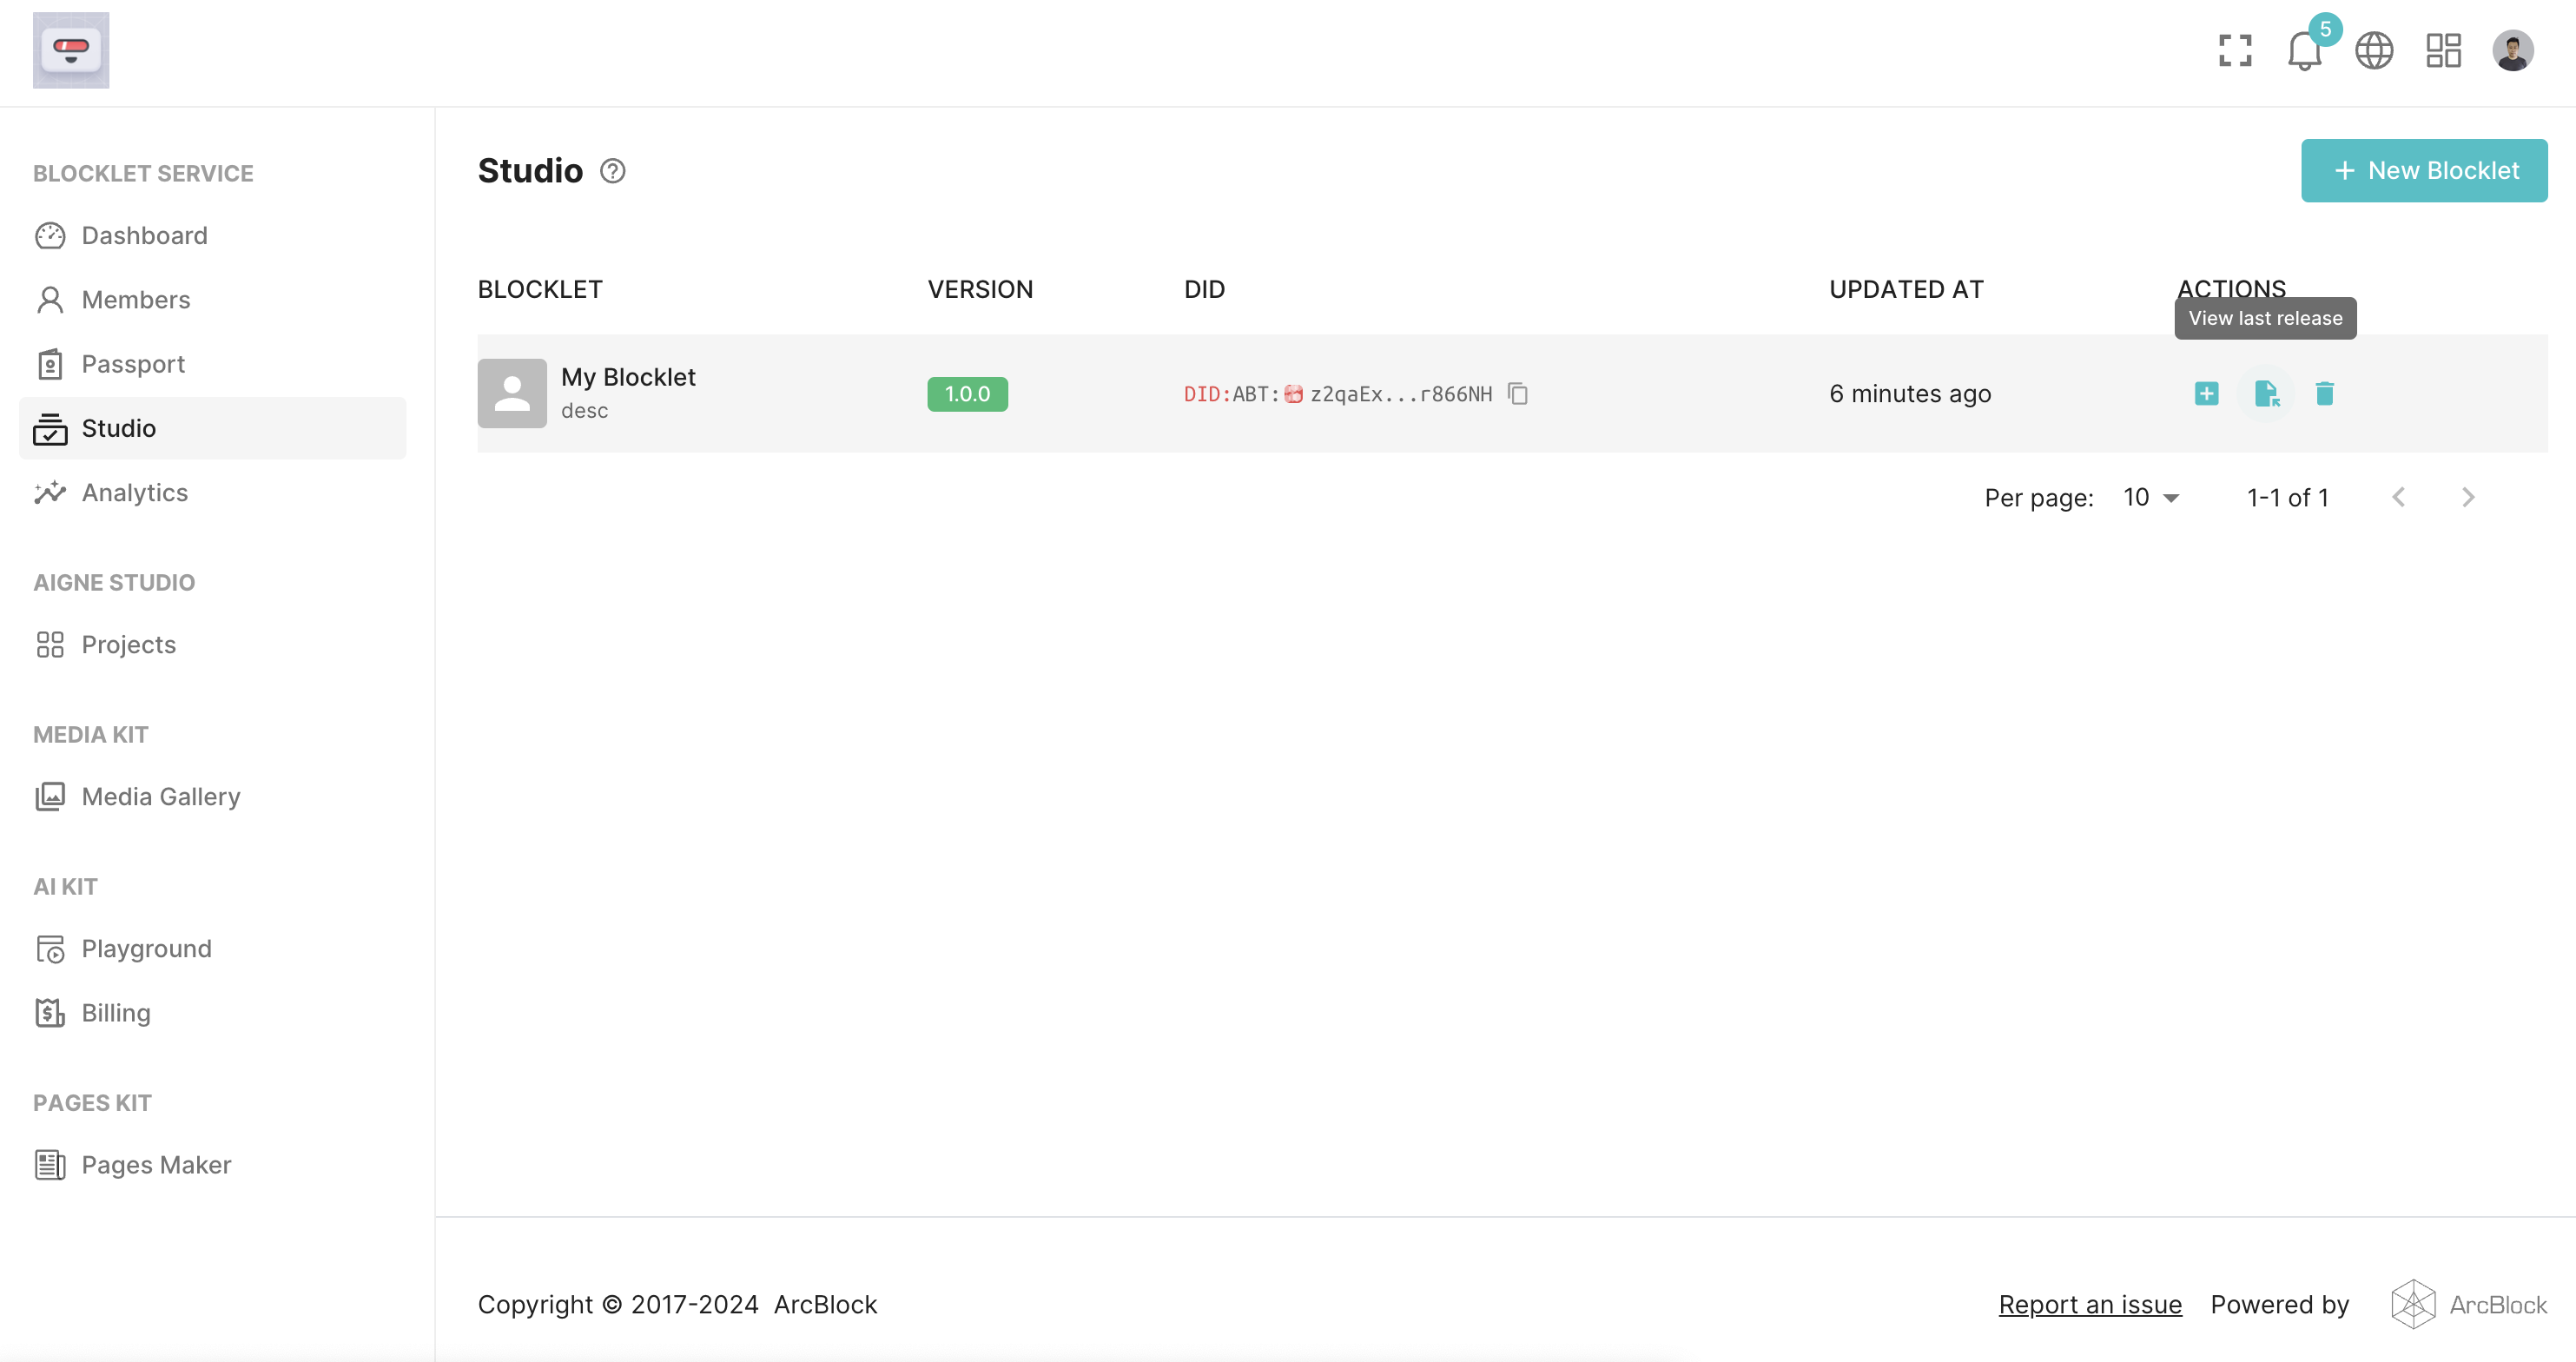Open Dashboard in sidebar
The width and height of the screenshot is (2576, 1362).
point(144,236)
